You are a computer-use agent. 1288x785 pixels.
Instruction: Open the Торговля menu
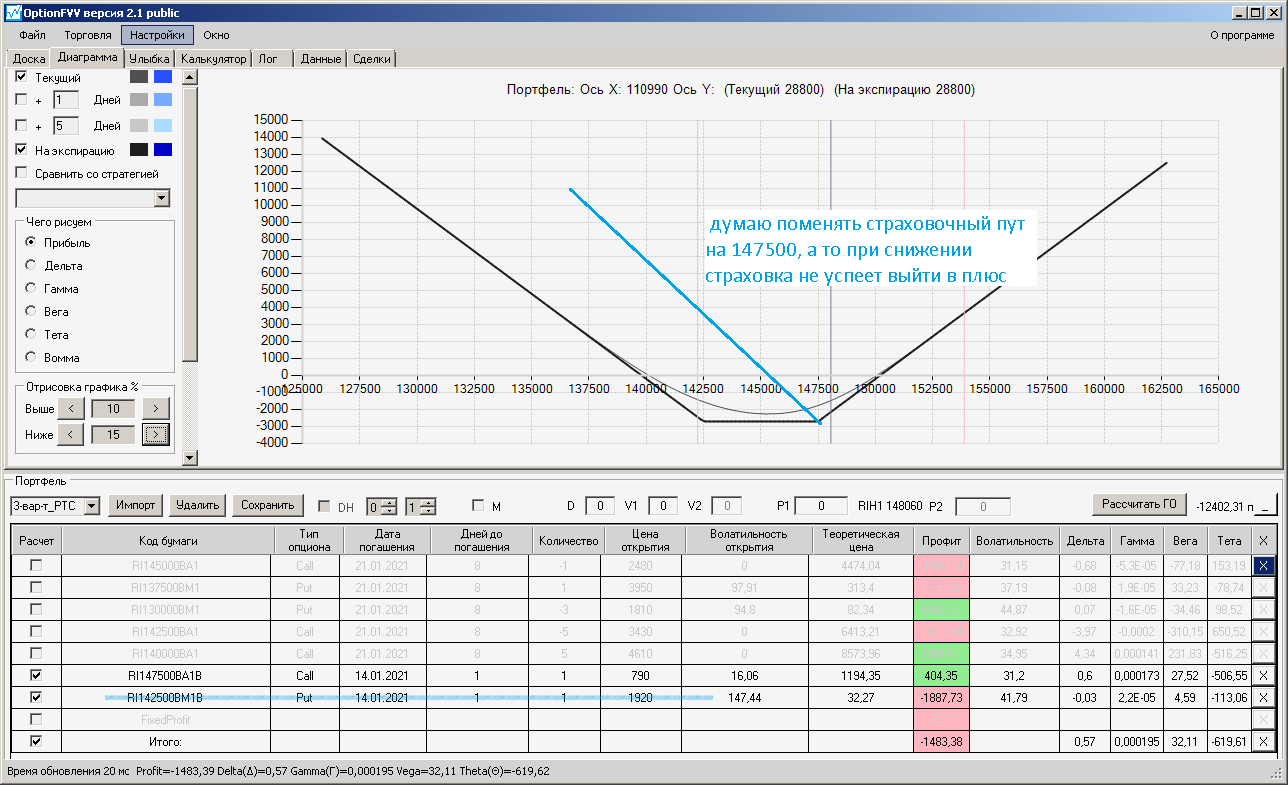88,35
